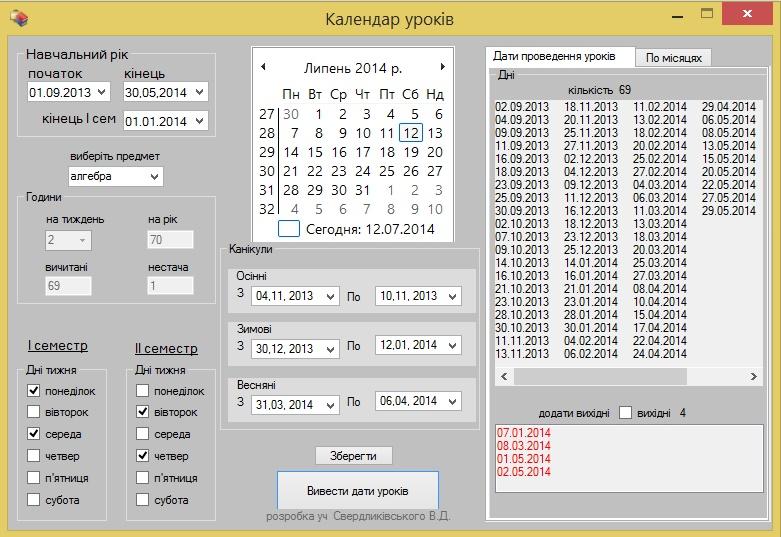Screen dimensions: 781x537
Task: Select Дати проведення уроків tab
Action: (x=559, y=57)
